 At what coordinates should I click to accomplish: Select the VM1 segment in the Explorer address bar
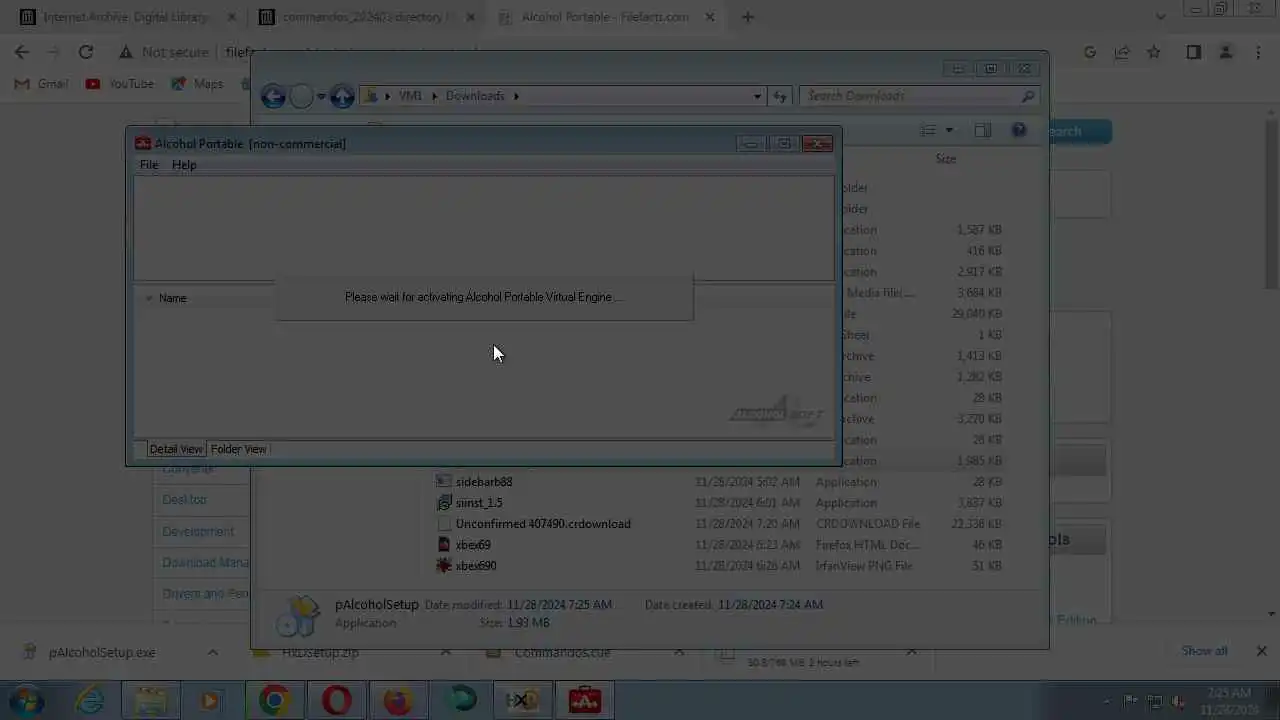tap(410, 96)
